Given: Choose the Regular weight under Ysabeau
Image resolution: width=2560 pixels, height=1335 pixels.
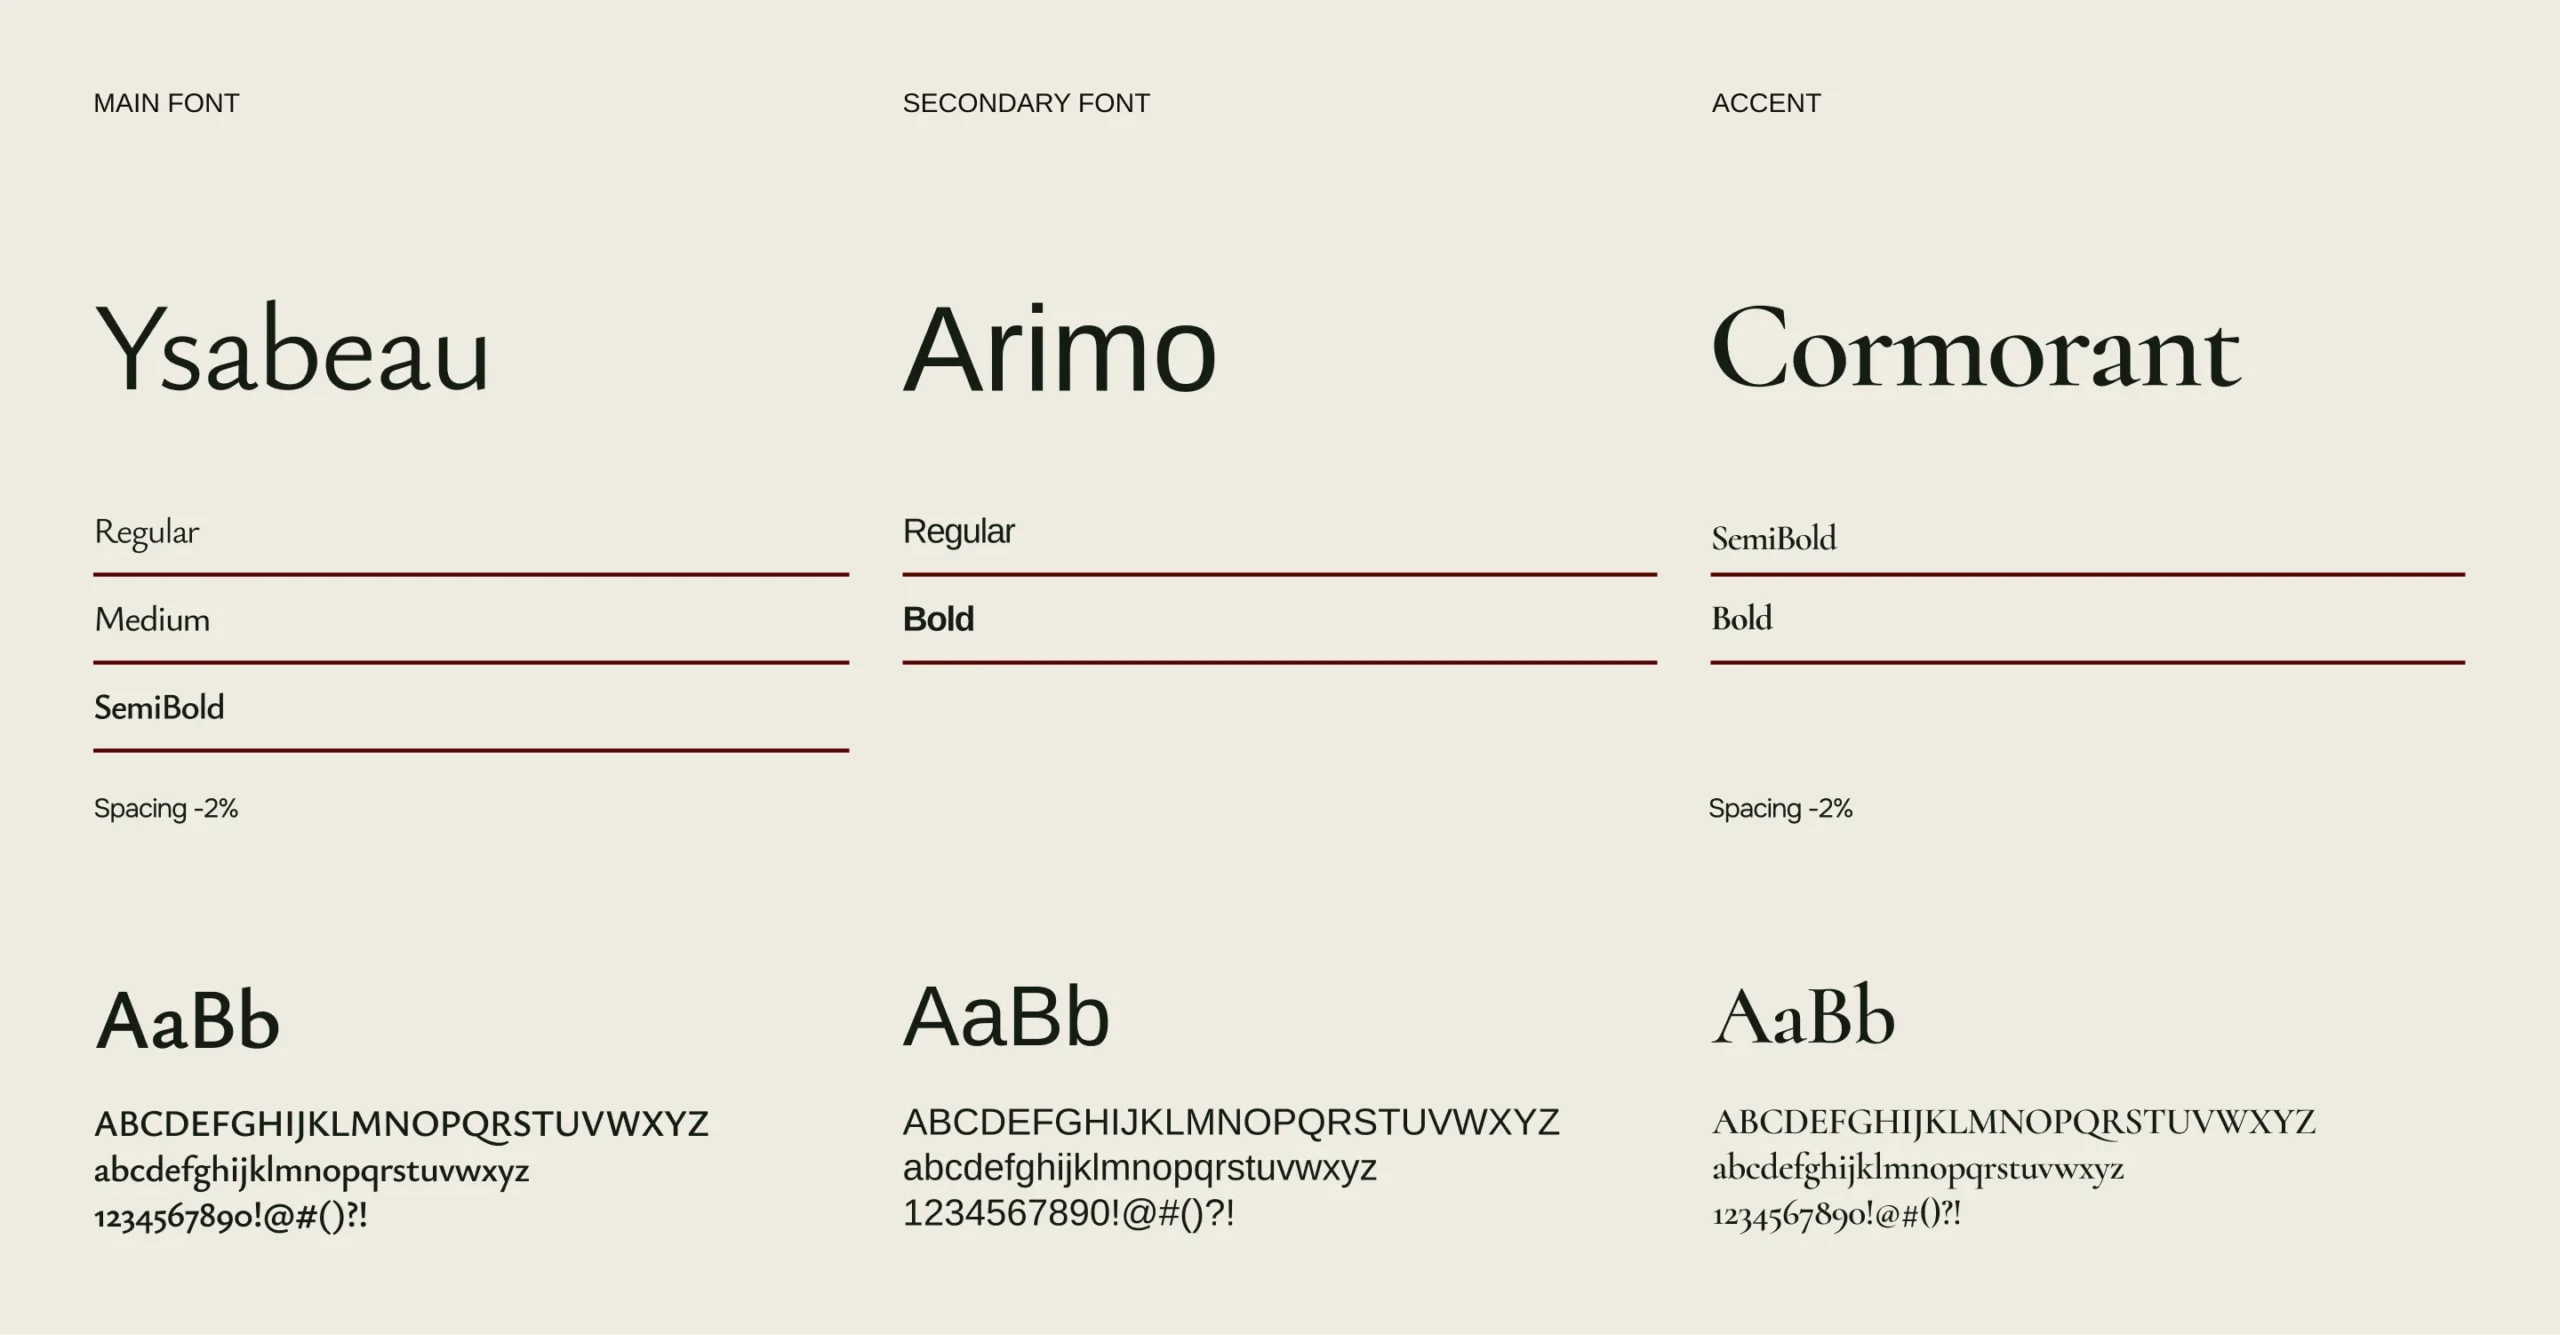Looking at the screenshot, I should point(146,532).
